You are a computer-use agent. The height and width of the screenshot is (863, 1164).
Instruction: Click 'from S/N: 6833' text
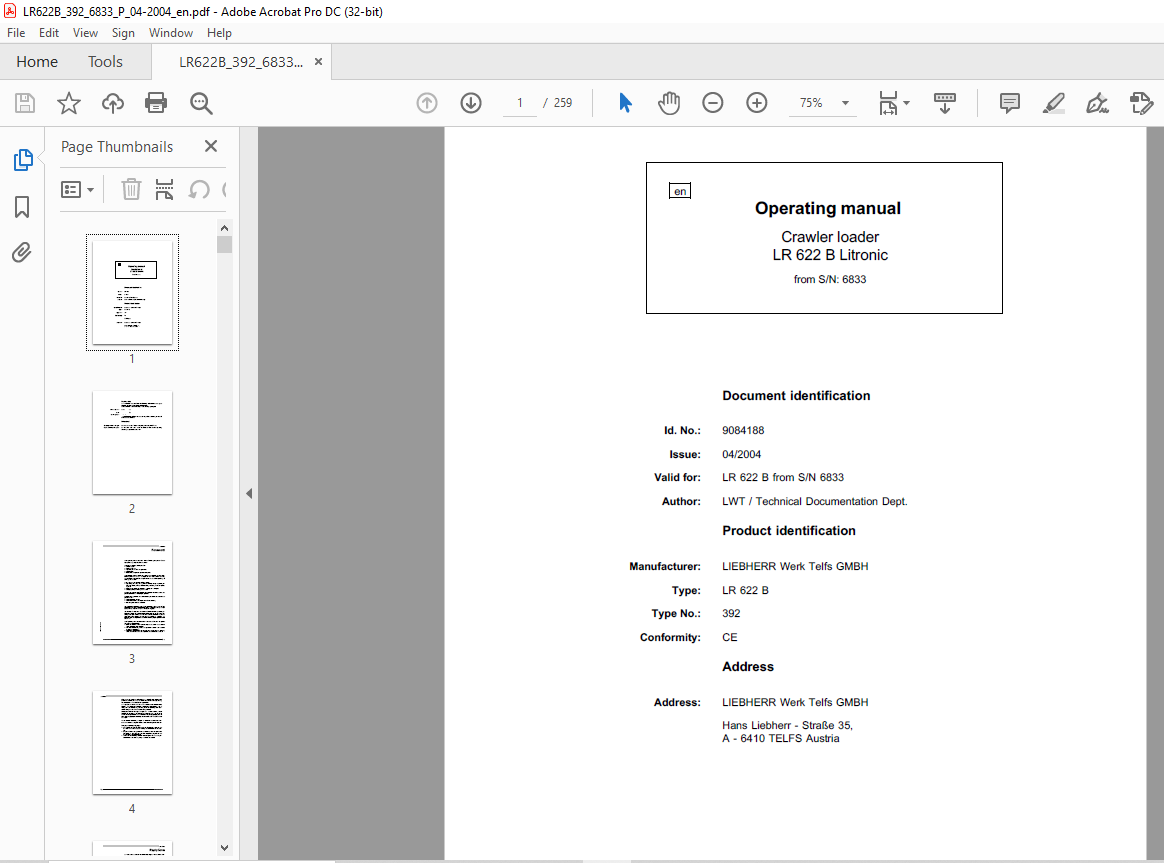[830, 280]
